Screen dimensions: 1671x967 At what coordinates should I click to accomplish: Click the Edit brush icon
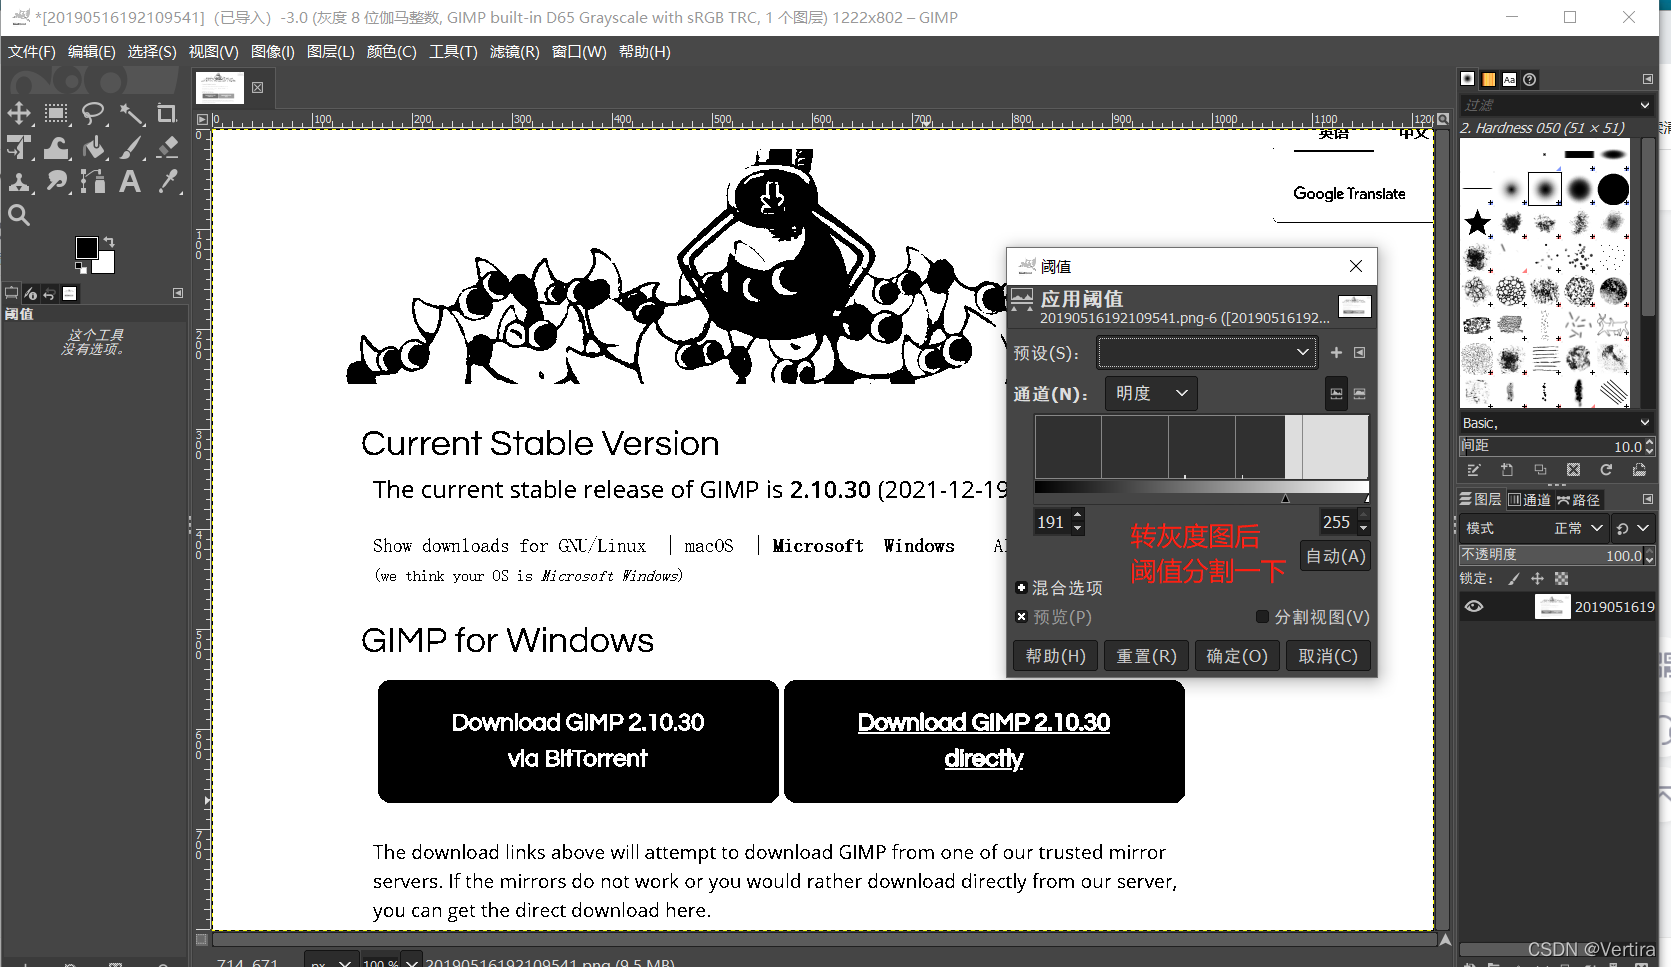[x=1473, y=469]
